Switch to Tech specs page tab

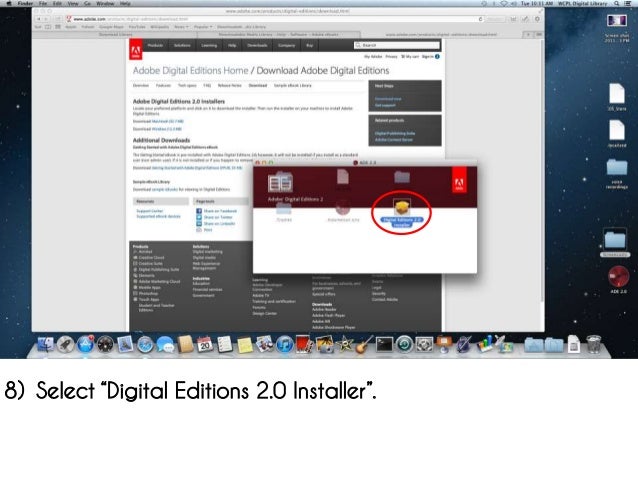187,85
